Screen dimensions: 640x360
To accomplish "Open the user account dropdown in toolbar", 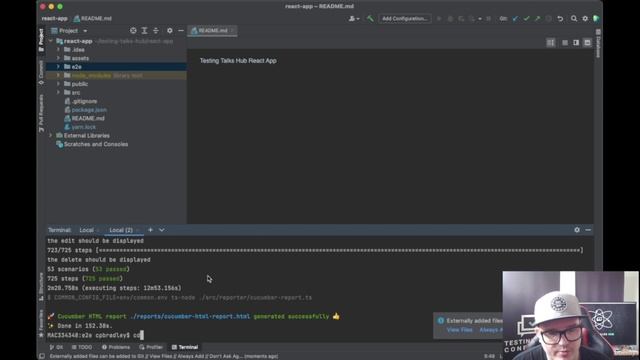I will (353, 18).
